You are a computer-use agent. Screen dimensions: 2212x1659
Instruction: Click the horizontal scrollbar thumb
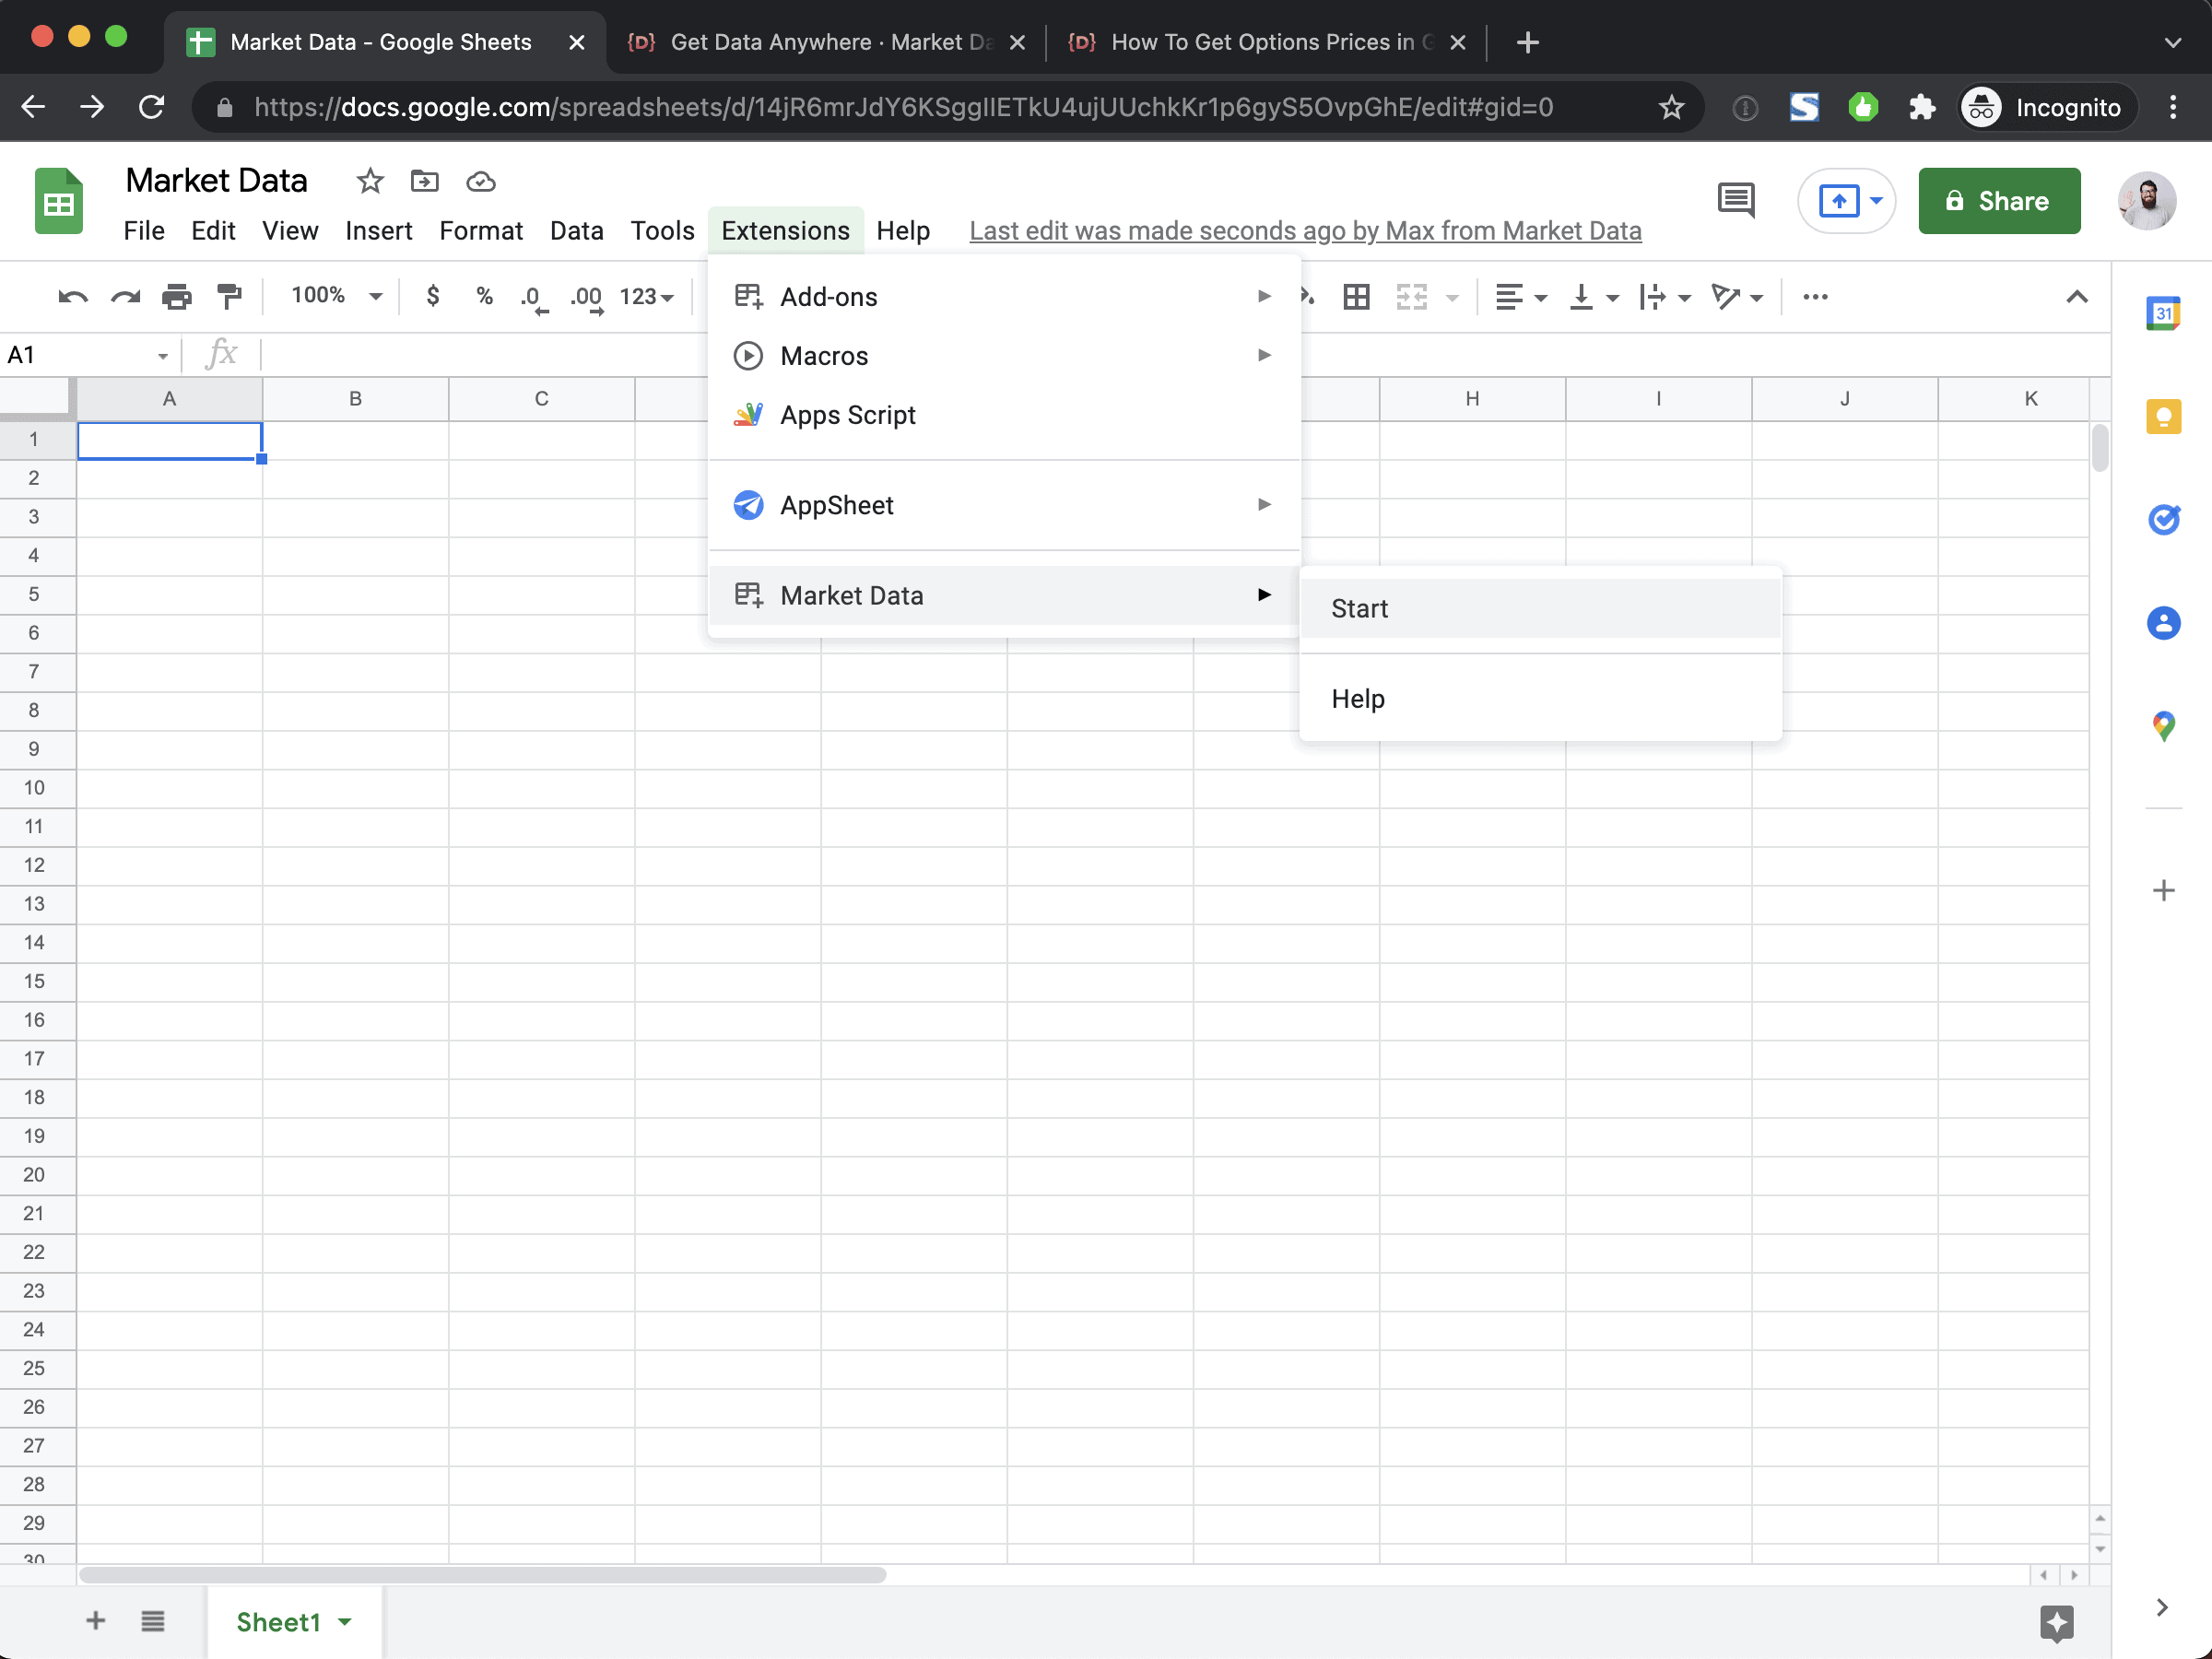click(x=483, y=1574)
